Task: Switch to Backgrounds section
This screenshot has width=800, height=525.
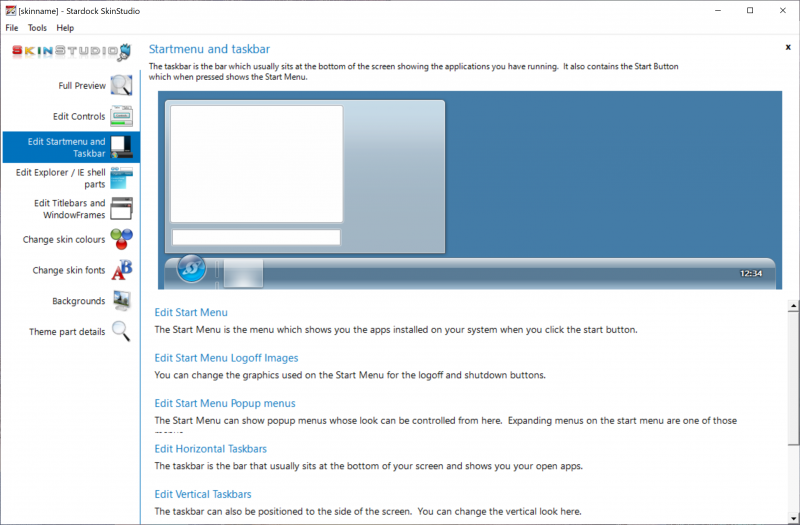Action: (x=79, y=301)
